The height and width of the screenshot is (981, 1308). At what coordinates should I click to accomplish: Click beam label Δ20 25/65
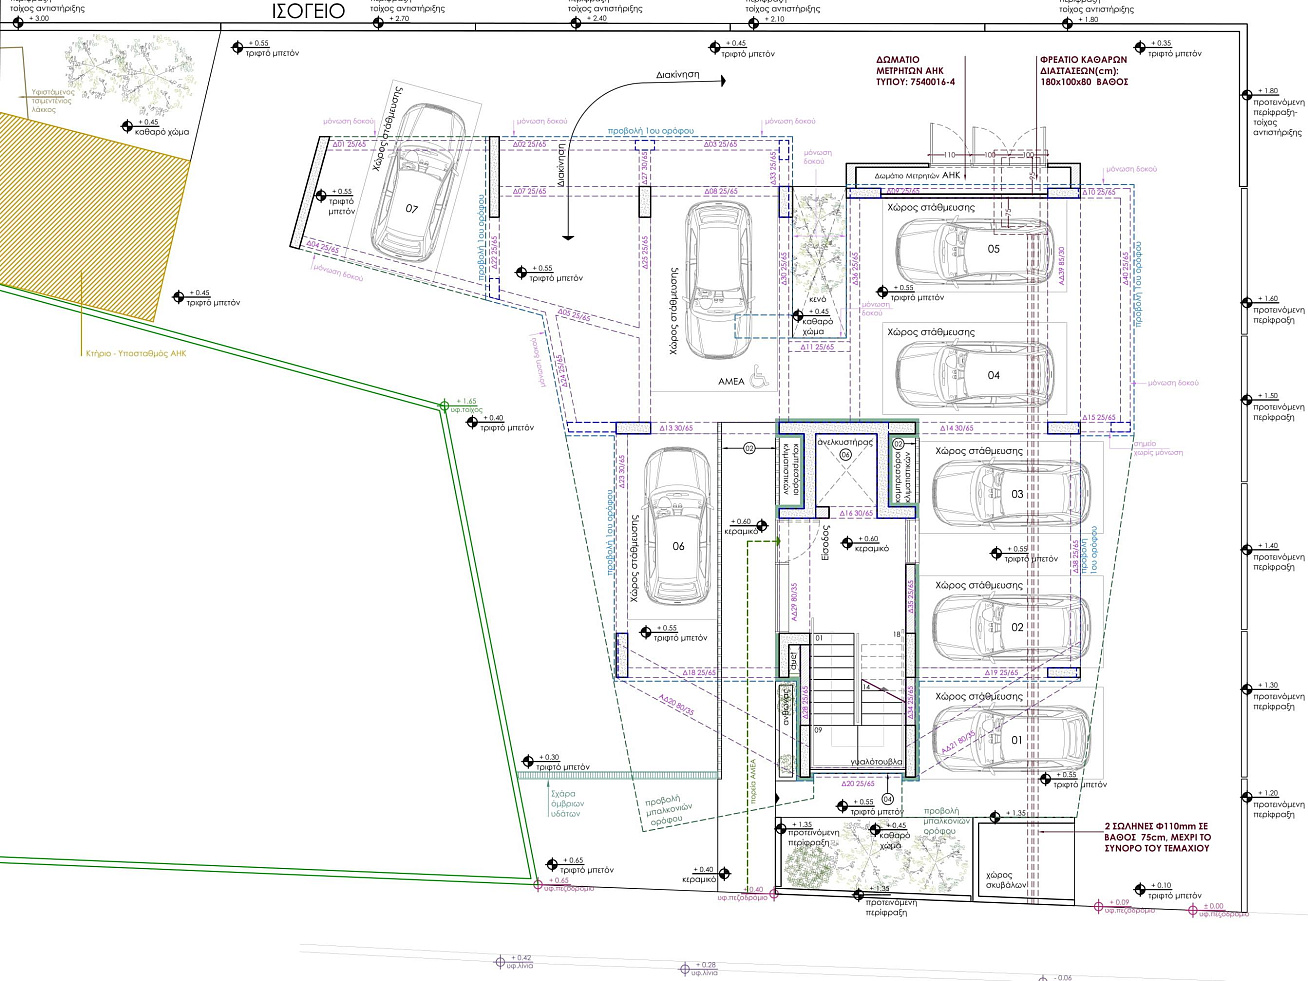click(x=857, y=783)
